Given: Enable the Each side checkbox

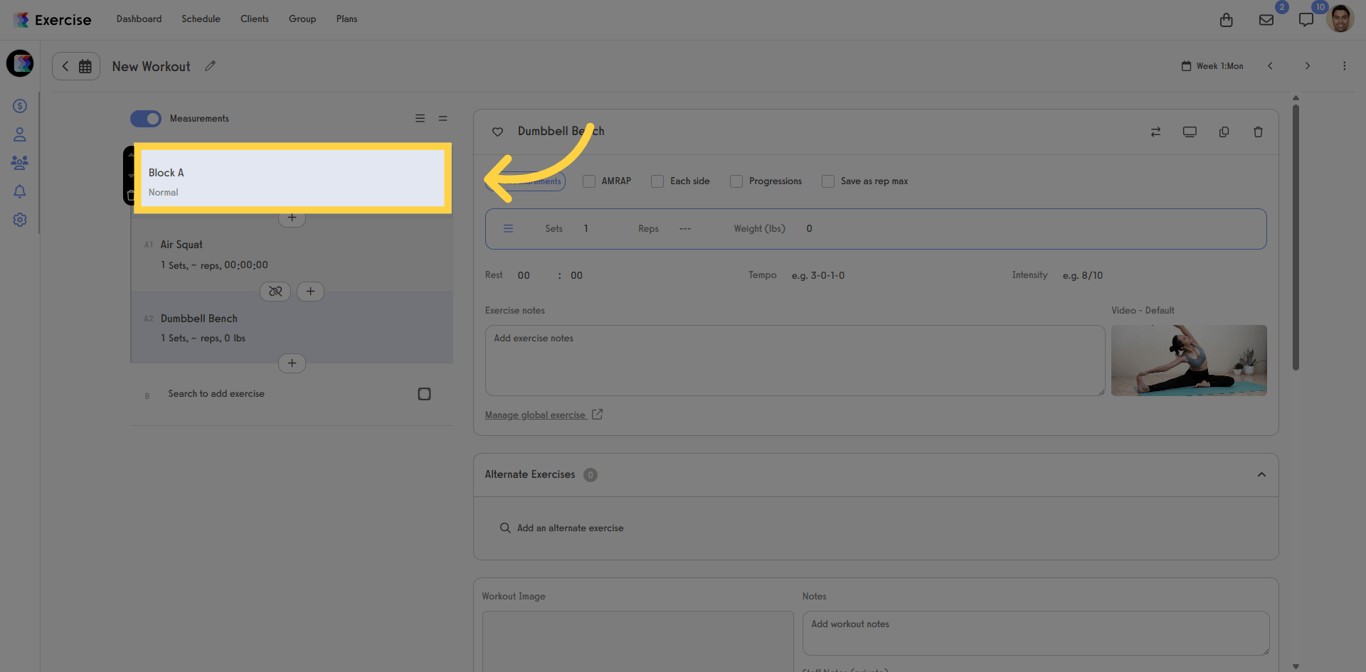Looking at the screenshot, I should point(657,181).
